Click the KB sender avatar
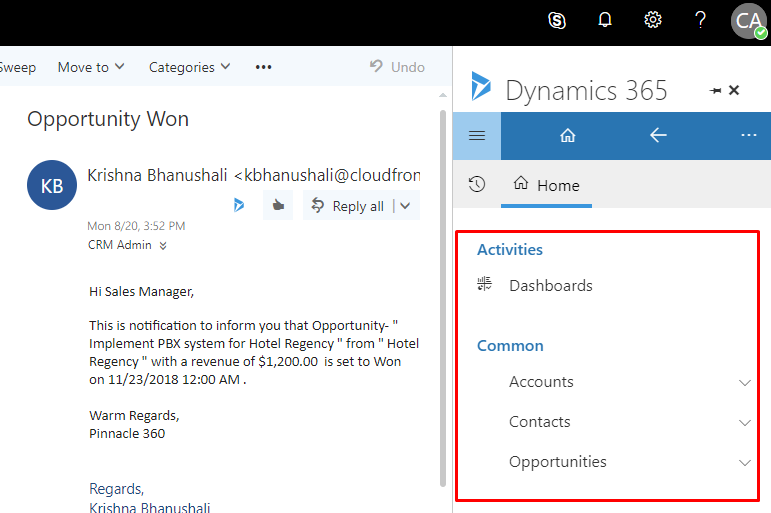Viewport: 771px width, 513px height. pos(52,185)
